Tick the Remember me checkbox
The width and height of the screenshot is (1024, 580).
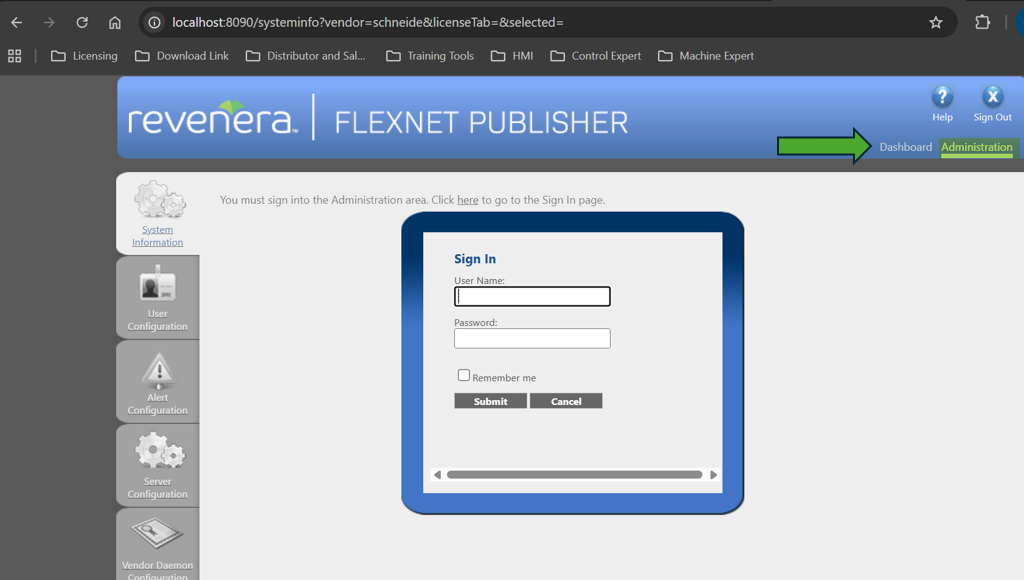(x=464, y=375)
